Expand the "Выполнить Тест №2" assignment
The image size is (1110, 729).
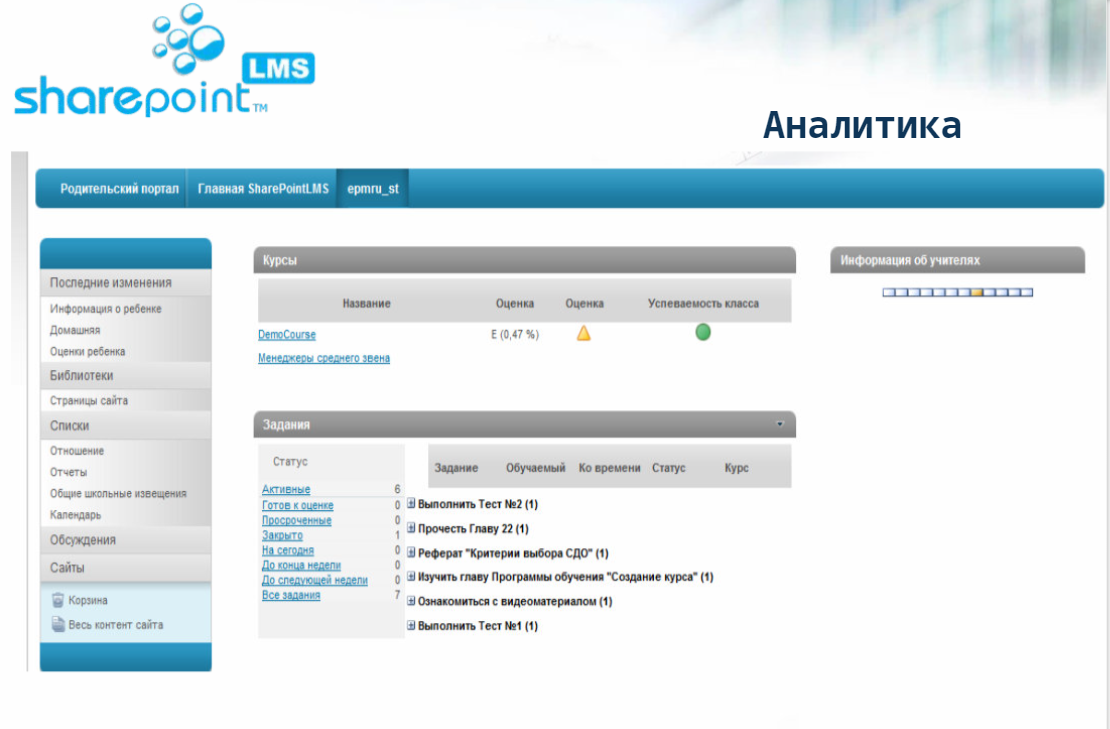tap(410, 504)
